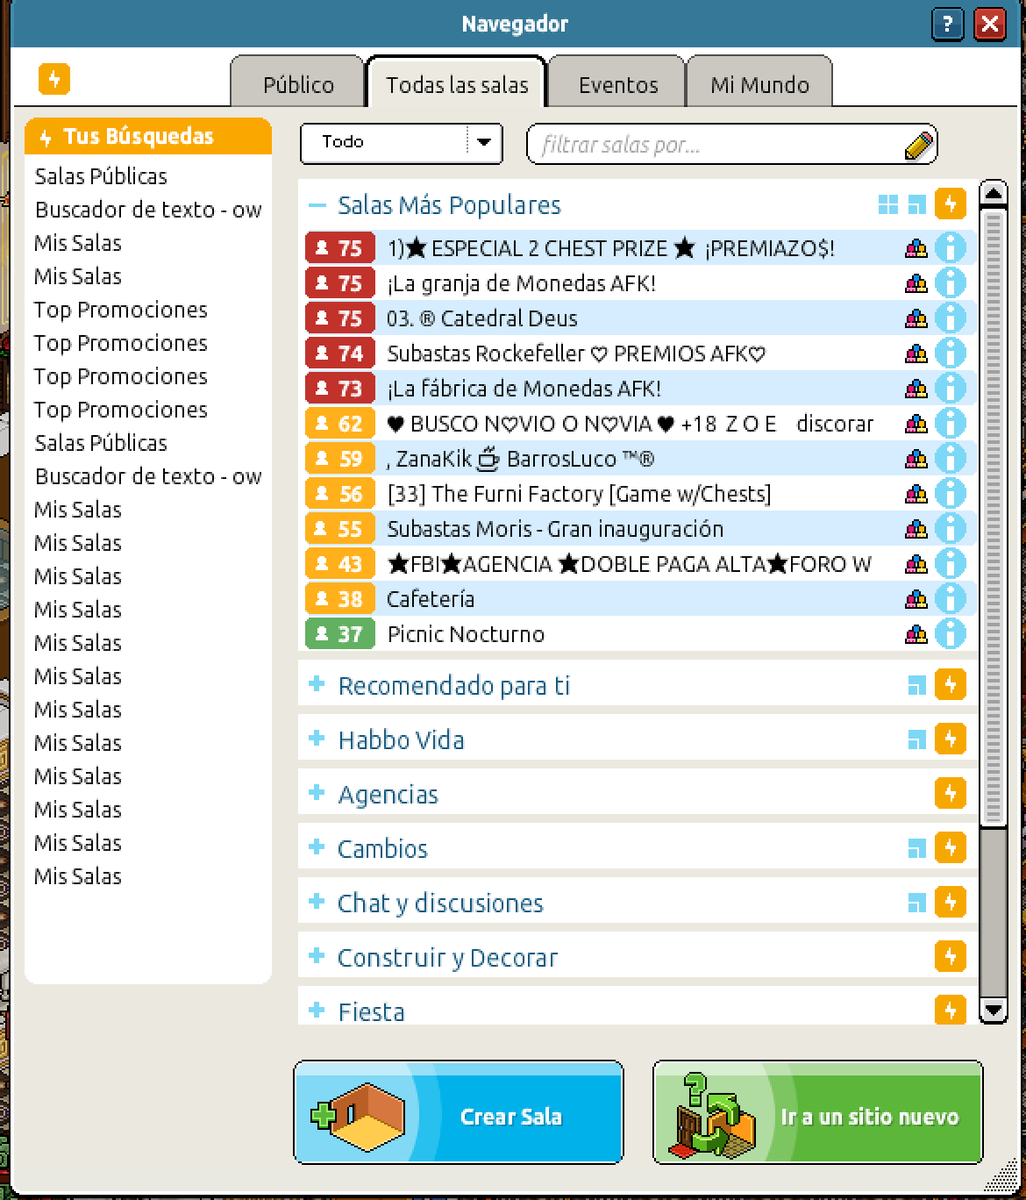Click the pencil icon in filter field
Screen dimensions: 1026x1200
918,145
